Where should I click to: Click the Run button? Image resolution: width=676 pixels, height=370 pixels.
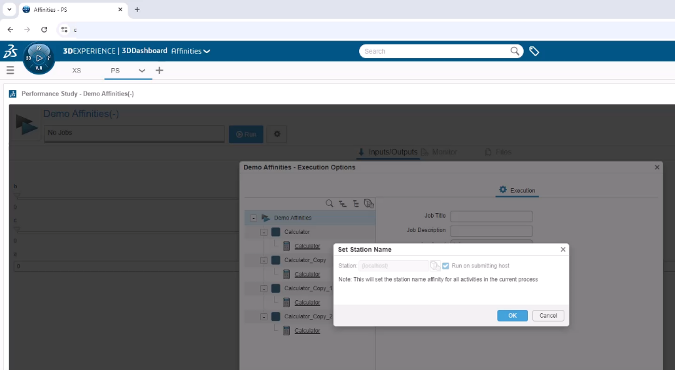click(x=246, y=134)
